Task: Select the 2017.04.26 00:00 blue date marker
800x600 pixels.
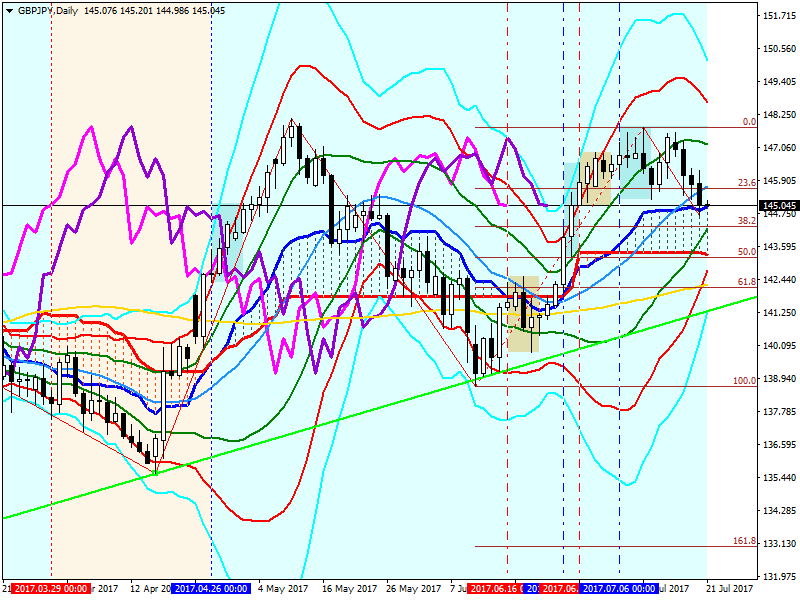Action: (x=211, y=589)
